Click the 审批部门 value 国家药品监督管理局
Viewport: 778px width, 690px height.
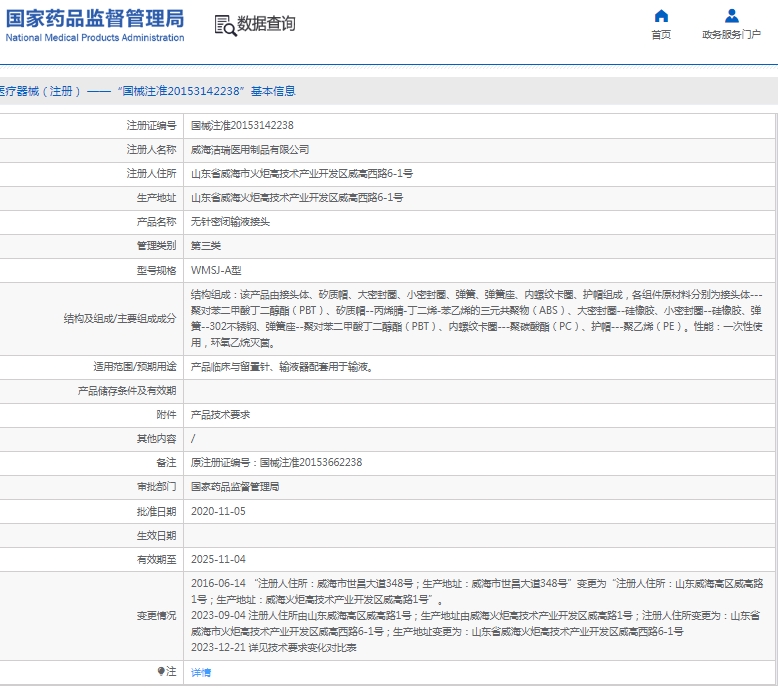tap(235, 487)
